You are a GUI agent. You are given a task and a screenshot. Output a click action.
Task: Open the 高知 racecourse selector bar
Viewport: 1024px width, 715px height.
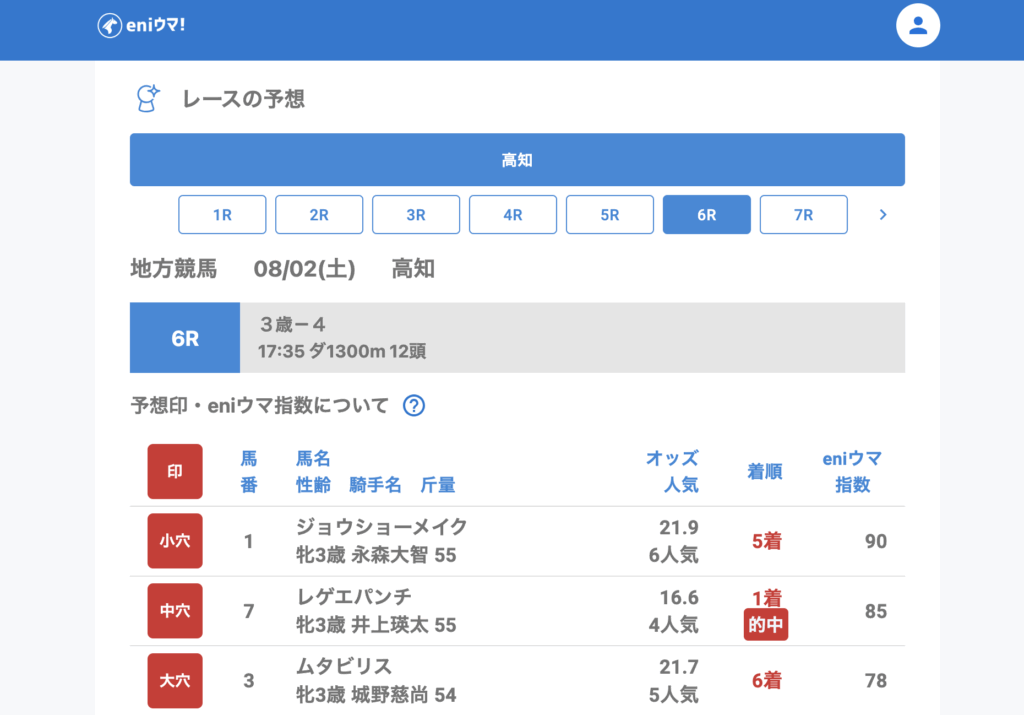pos(517,160)
